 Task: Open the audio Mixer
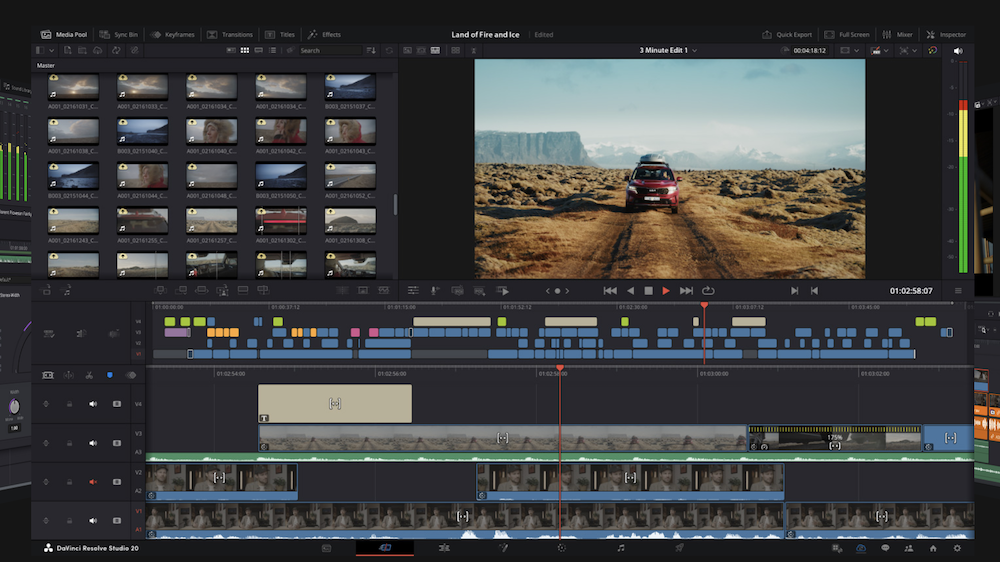897,34
